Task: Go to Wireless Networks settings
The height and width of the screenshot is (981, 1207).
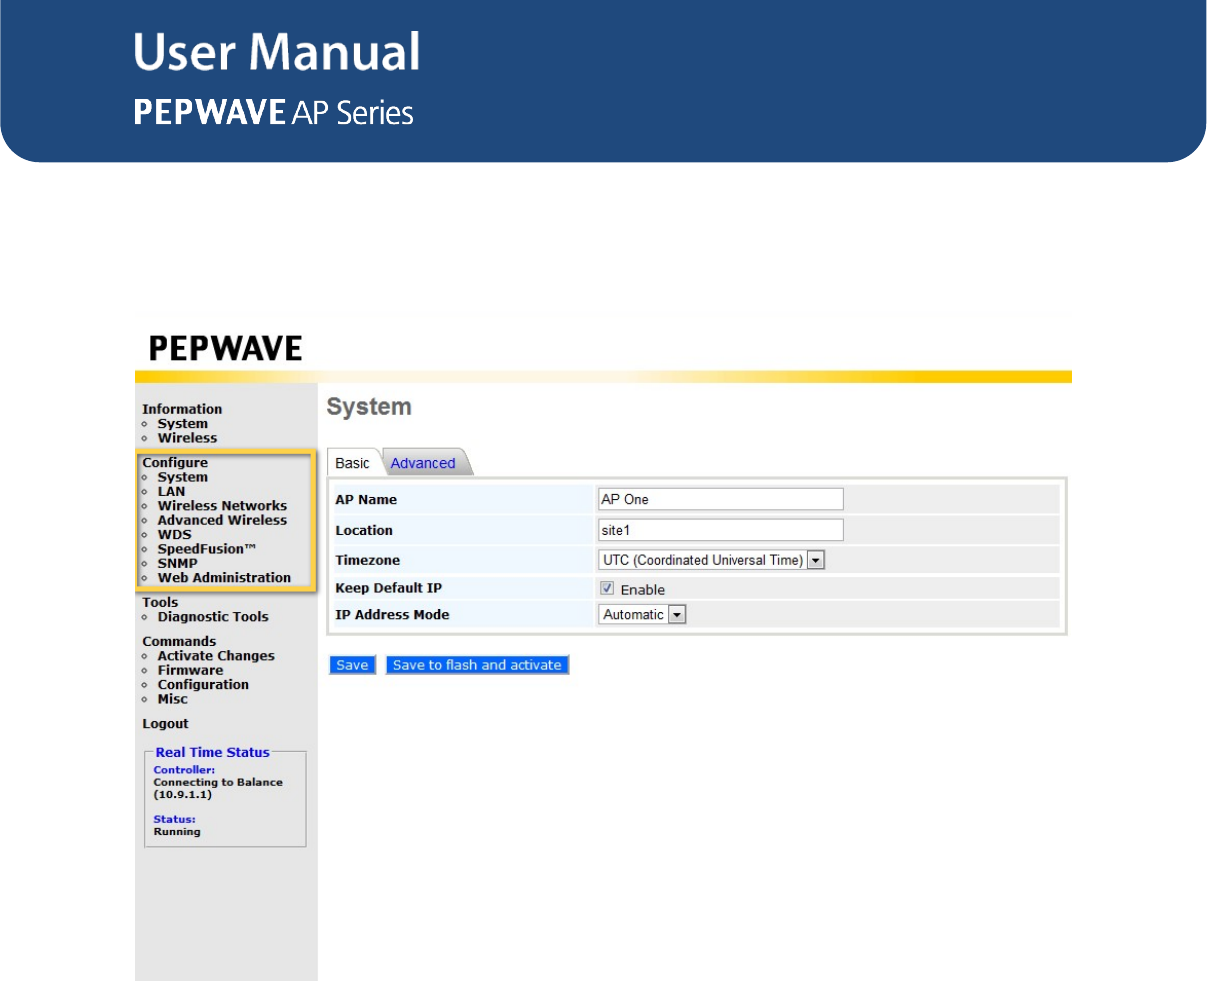Action: pos(222,506)
